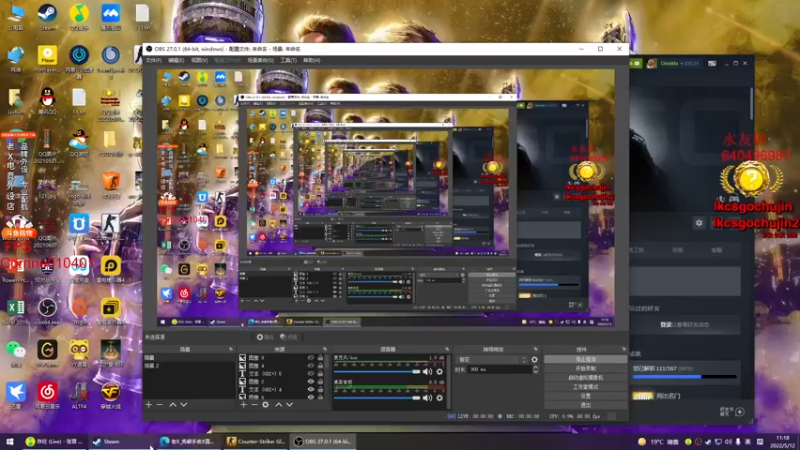Open NetEase Cloud Music desktop icon
This screenshot has width=800, height=450.
[47, 395]
